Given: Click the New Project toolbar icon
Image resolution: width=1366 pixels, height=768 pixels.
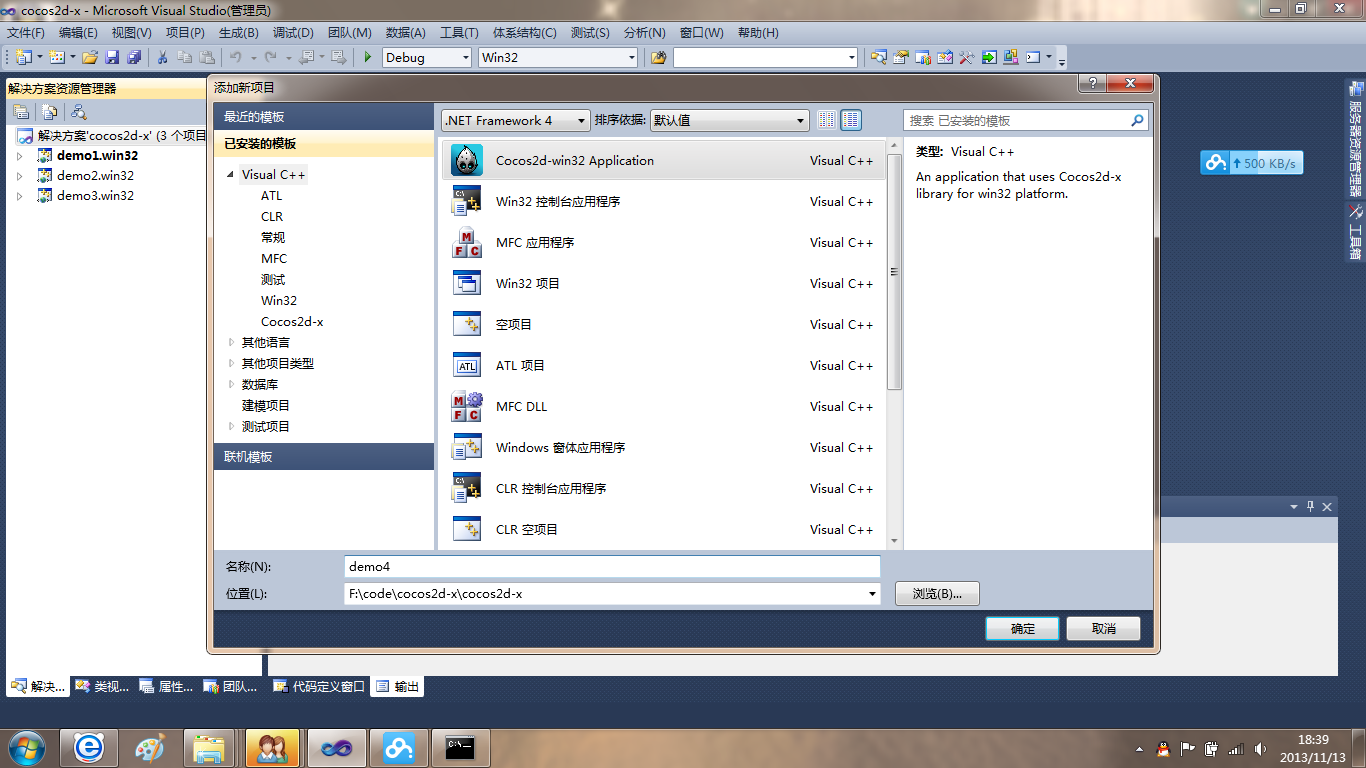Looking at the screenshot, I should [23, 57].
